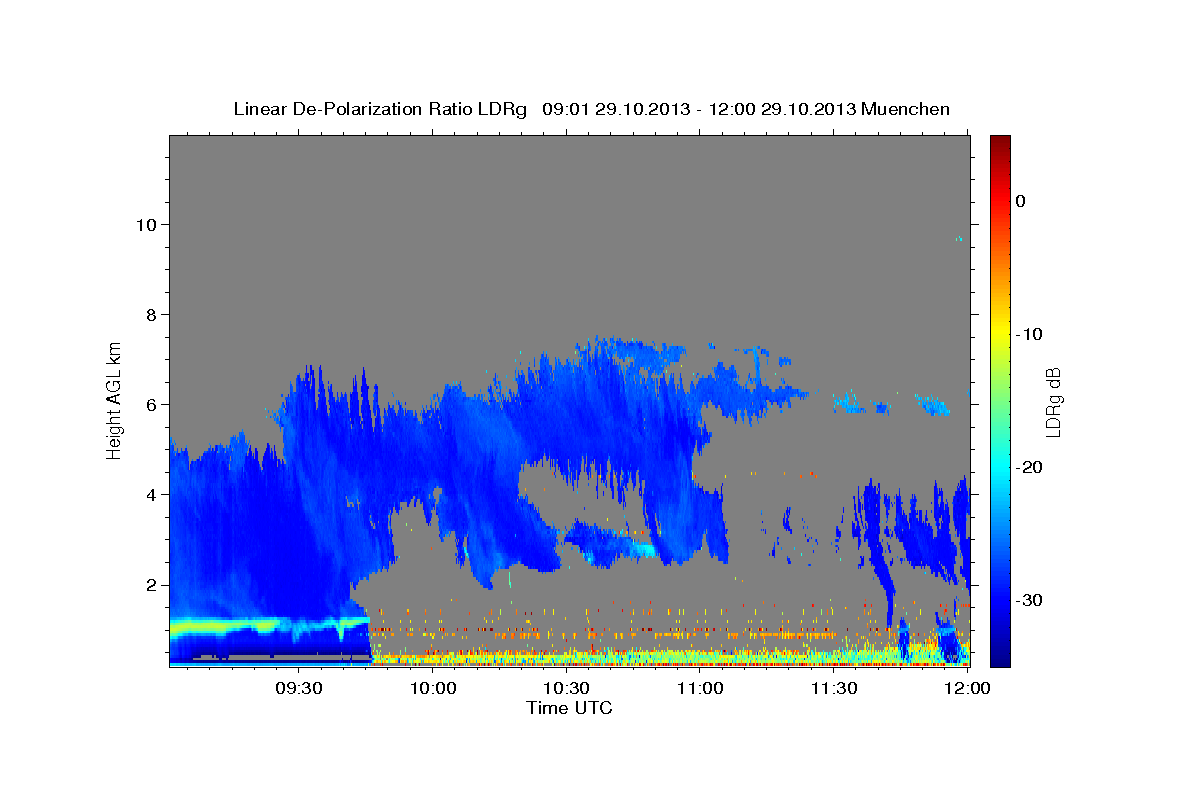Click the height tick label 4

pyautogui.click(x=151, y=495)
